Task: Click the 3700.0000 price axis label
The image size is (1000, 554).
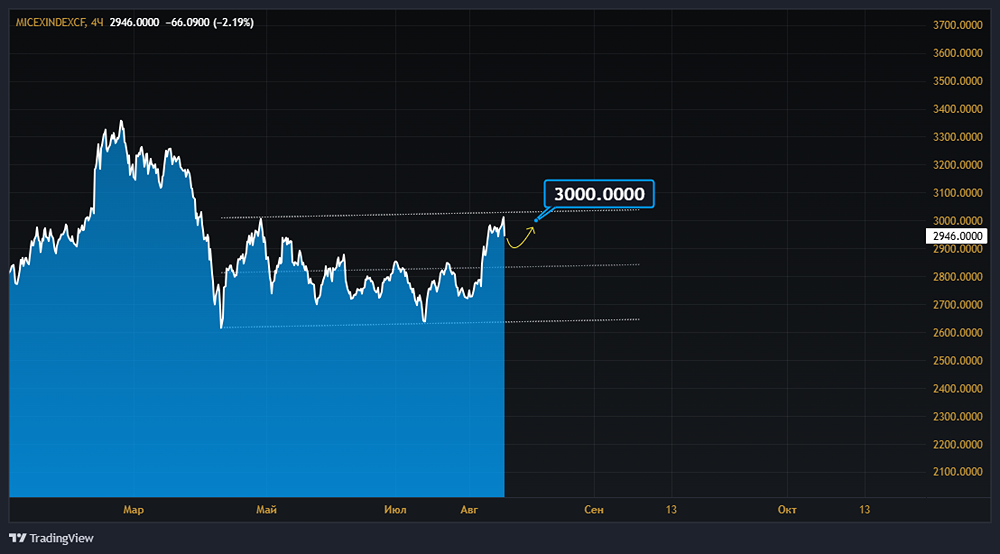Action: [x=955, y=25]
